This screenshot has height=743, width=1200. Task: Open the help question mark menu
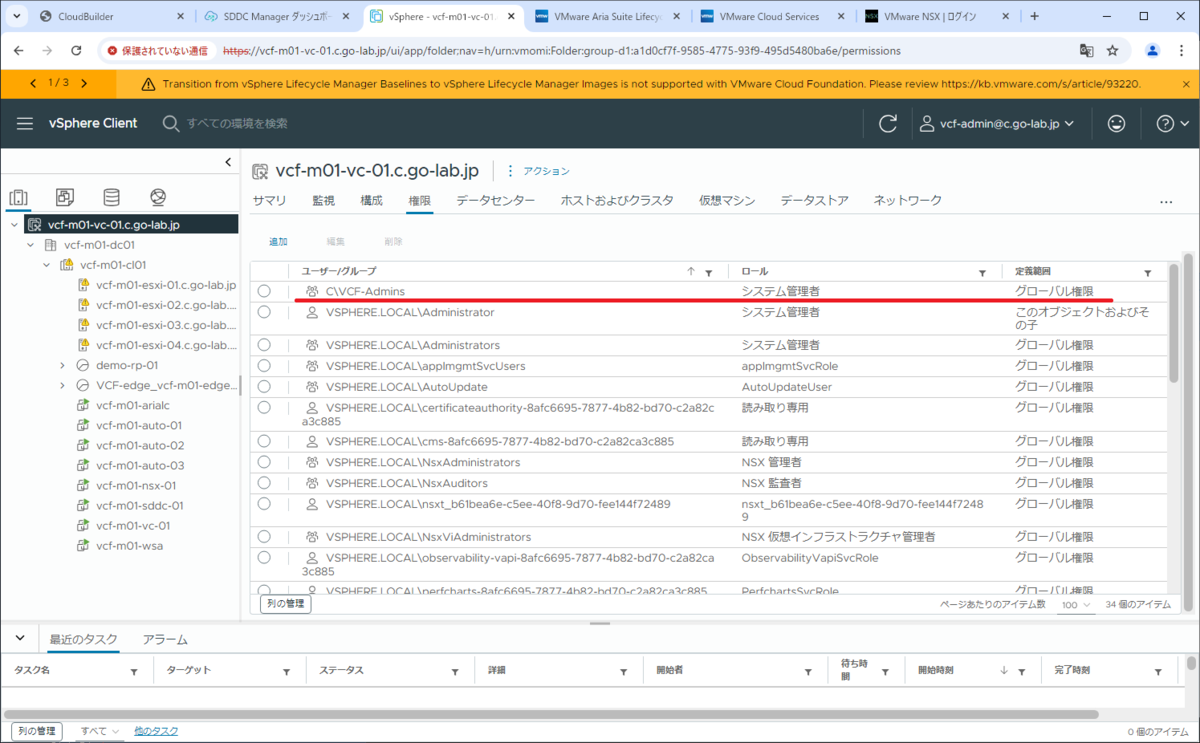coord(1171,123)
